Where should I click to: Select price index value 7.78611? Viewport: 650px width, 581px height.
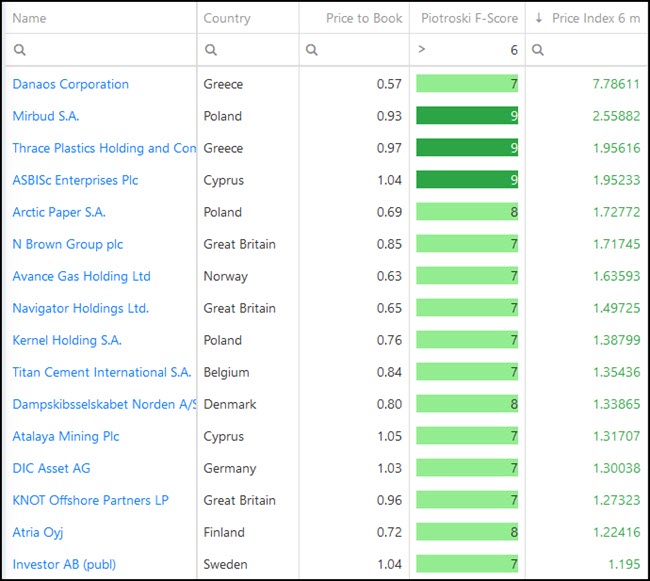(616, 84)
